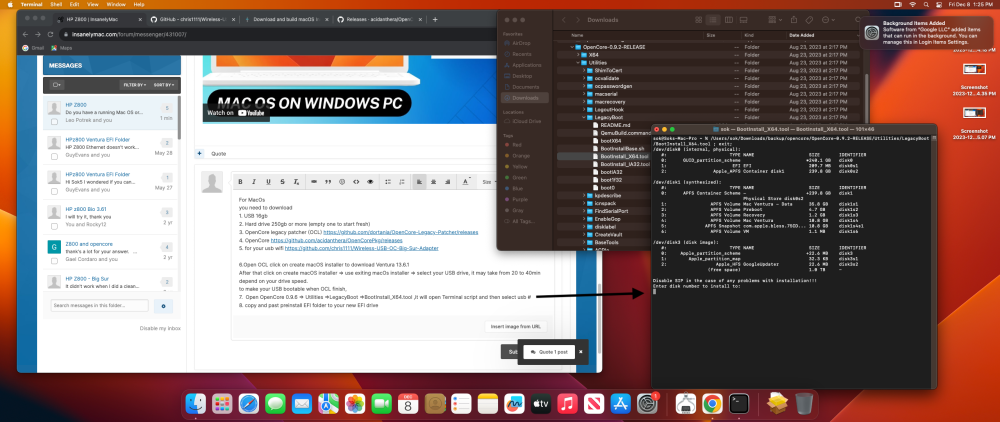1000x422 pixels.
Task: Click the tag icon in Finder toolbar
Action: (809, 20)
